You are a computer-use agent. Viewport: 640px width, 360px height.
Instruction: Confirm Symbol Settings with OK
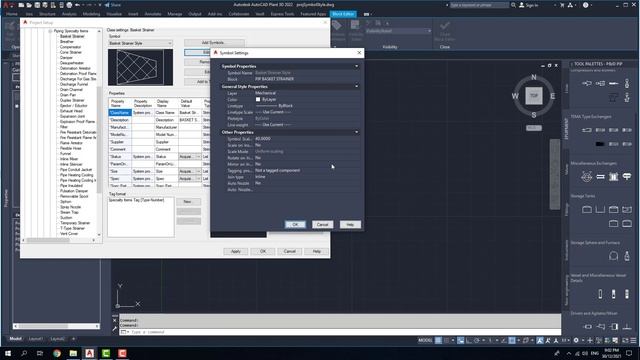(295, 224)
